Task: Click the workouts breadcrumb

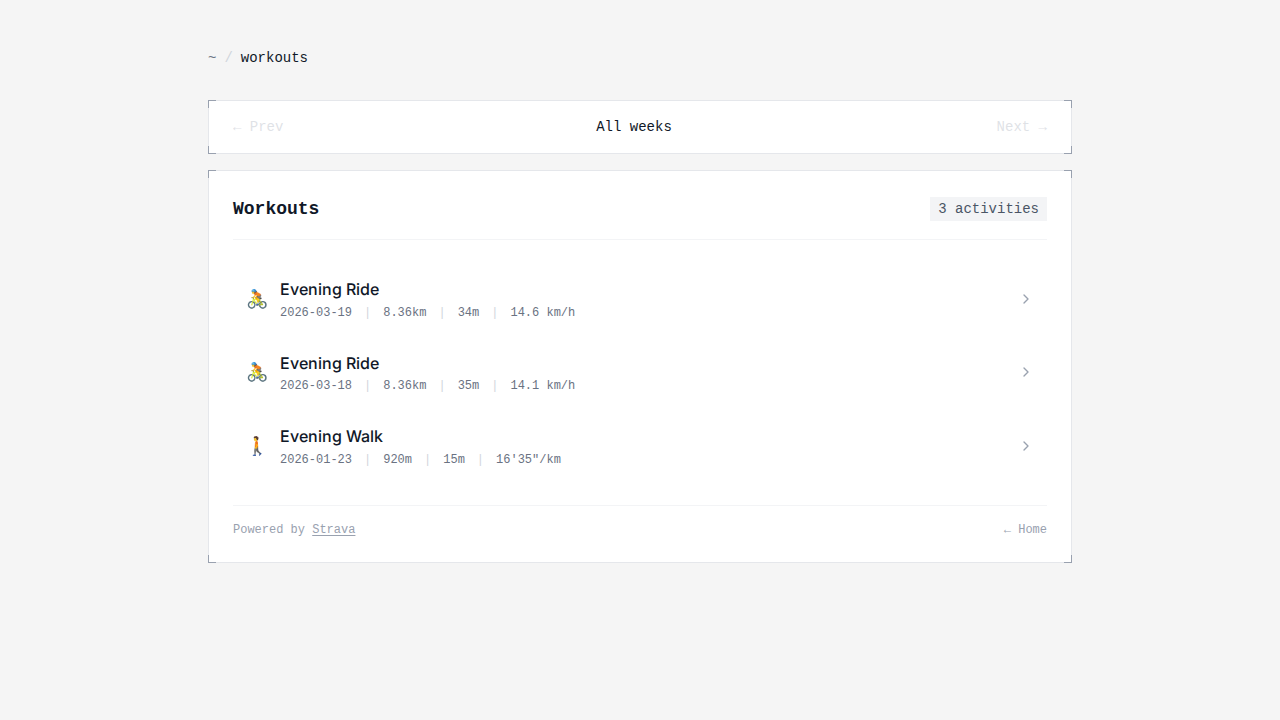Action: (x=274, y=58)
